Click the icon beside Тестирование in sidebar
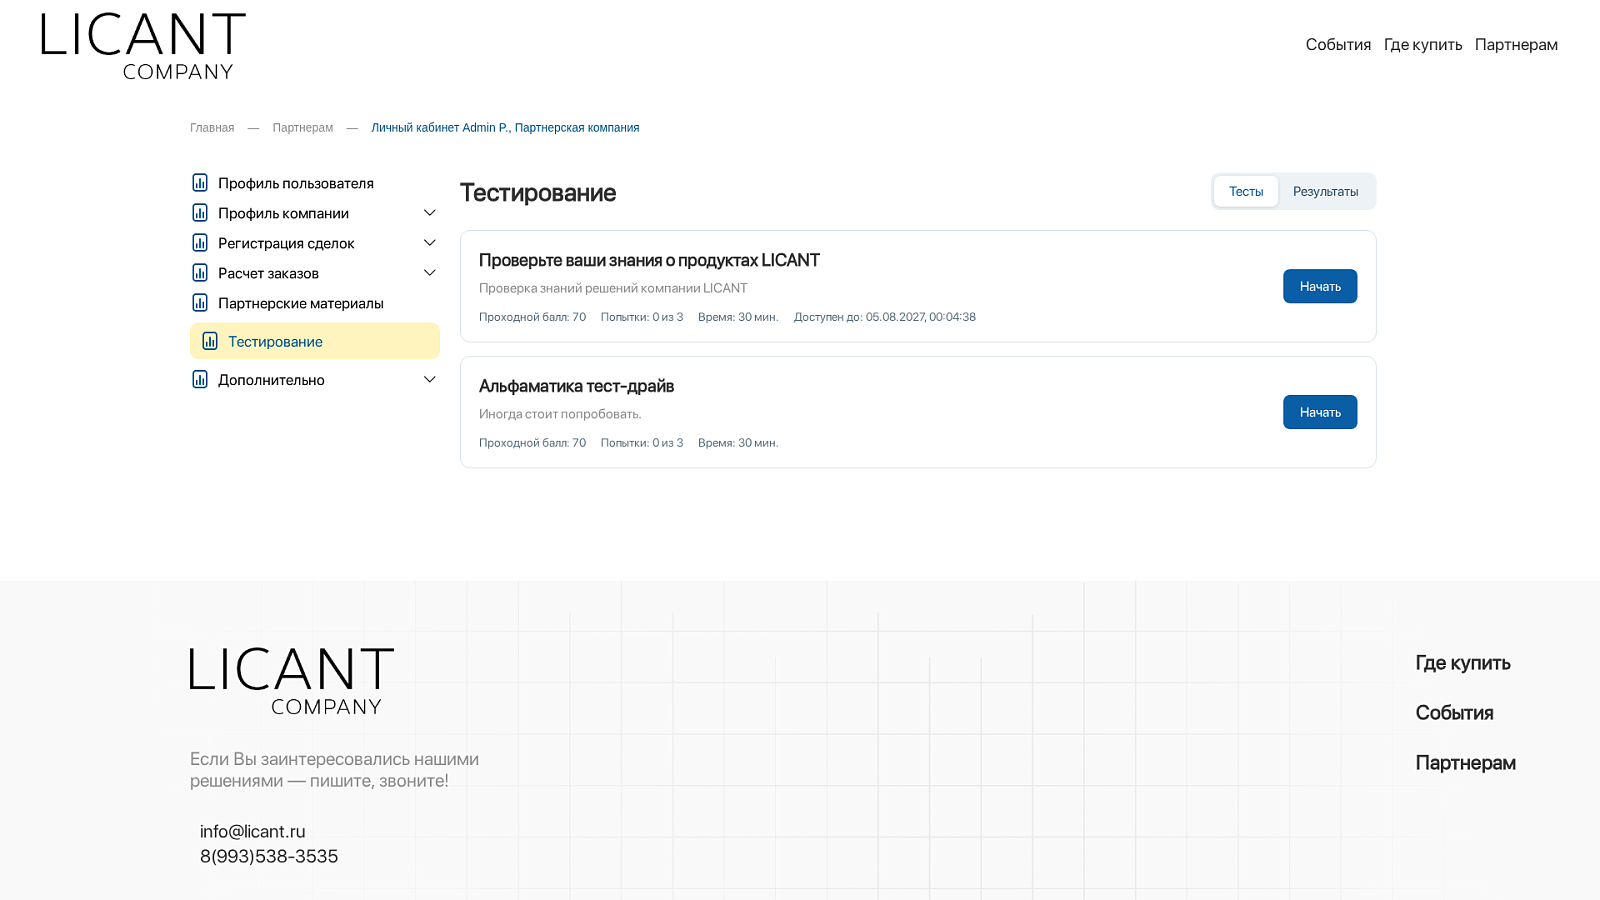This screenshot has height=900, width=1600. click(210, 341)
